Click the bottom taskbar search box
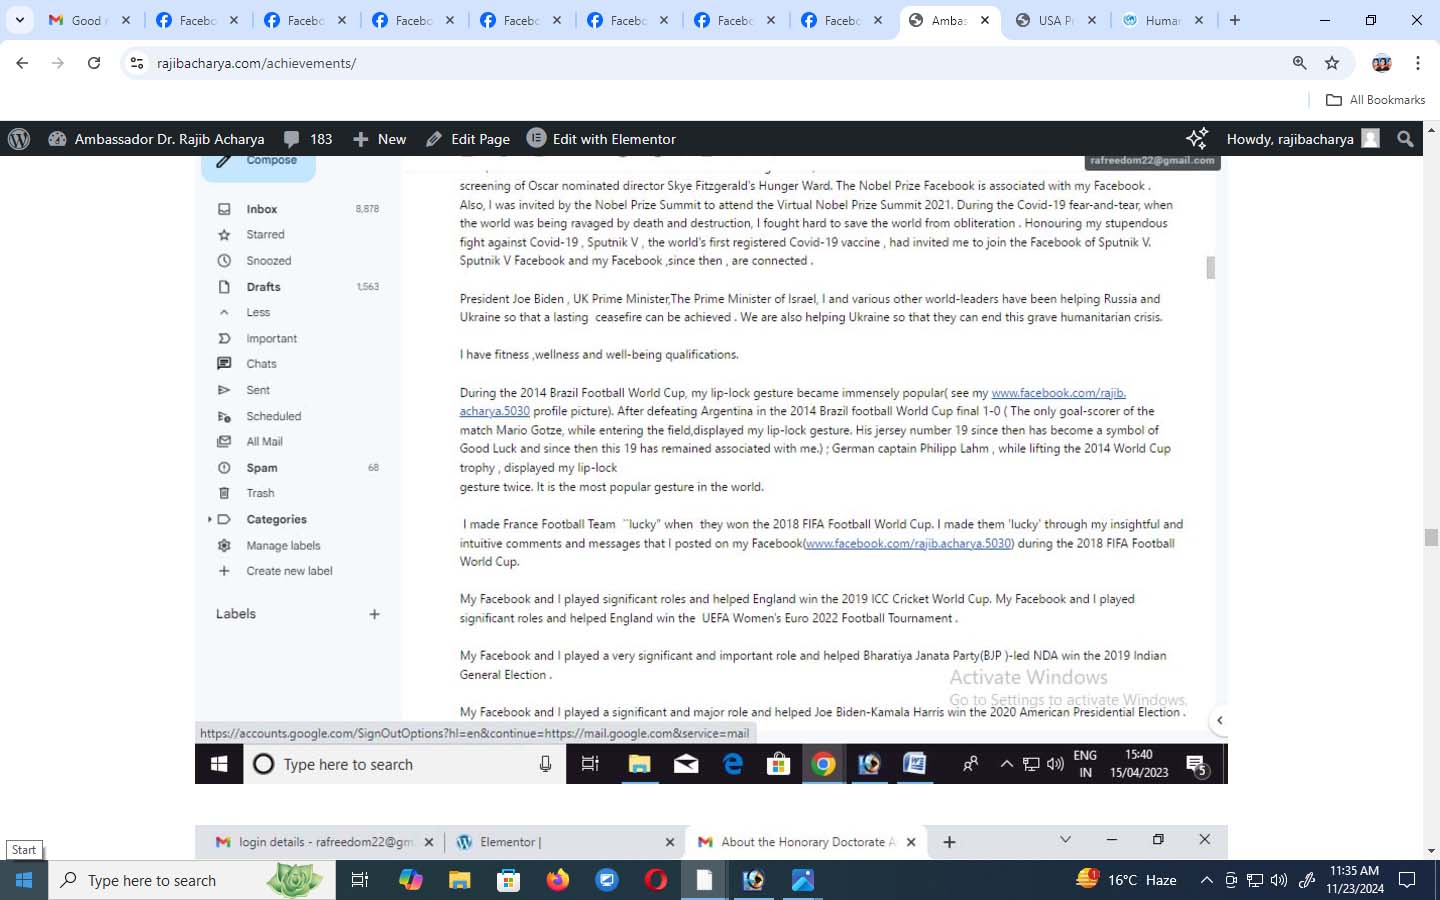Image resolution: width=1440 pixels, height=900 pixels. (193, 880)
